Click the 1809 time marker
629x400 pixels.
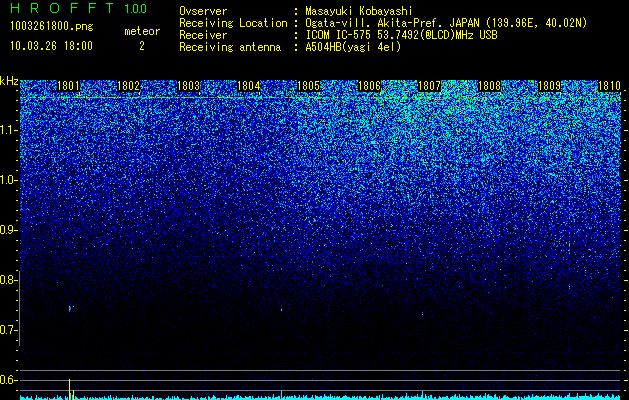[549, 86]
